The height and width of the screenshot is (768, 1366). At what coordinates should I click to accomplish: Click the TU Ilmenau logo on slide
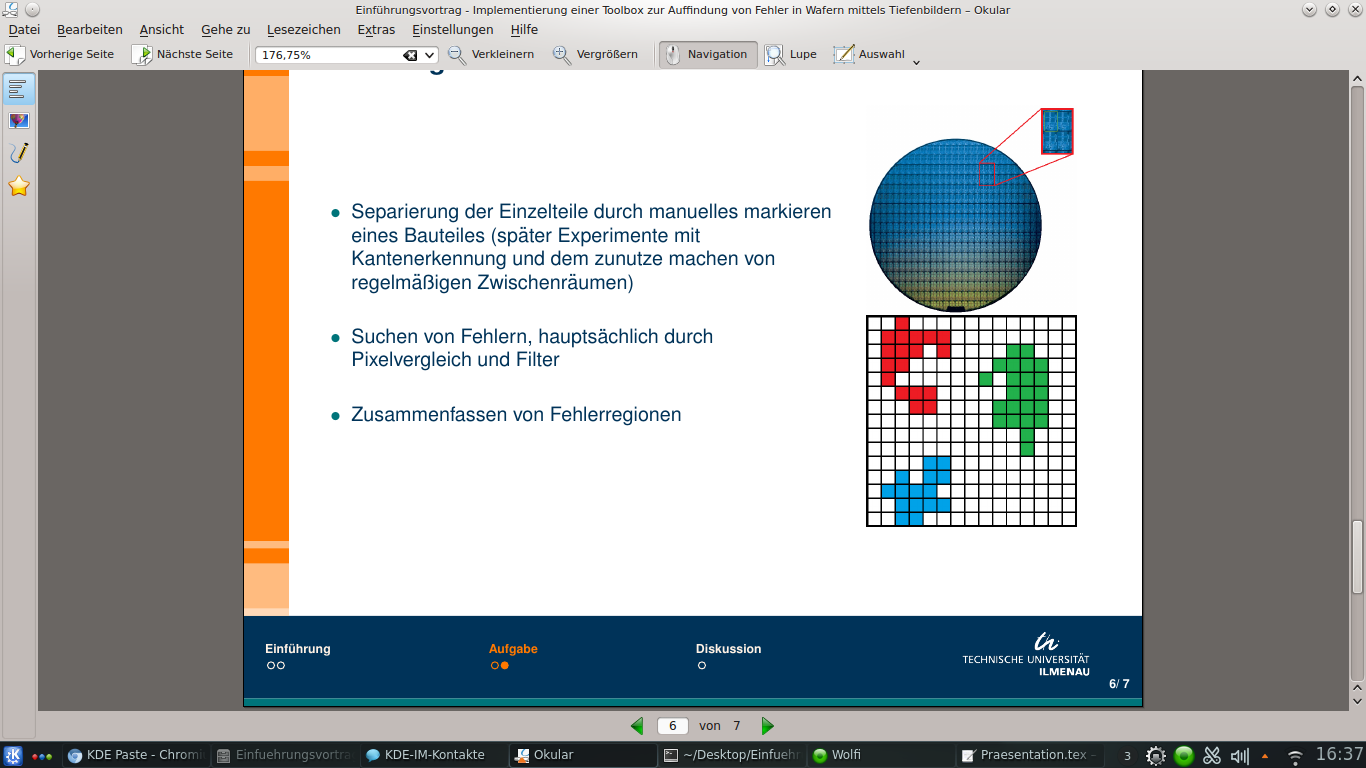point(1026,655)
